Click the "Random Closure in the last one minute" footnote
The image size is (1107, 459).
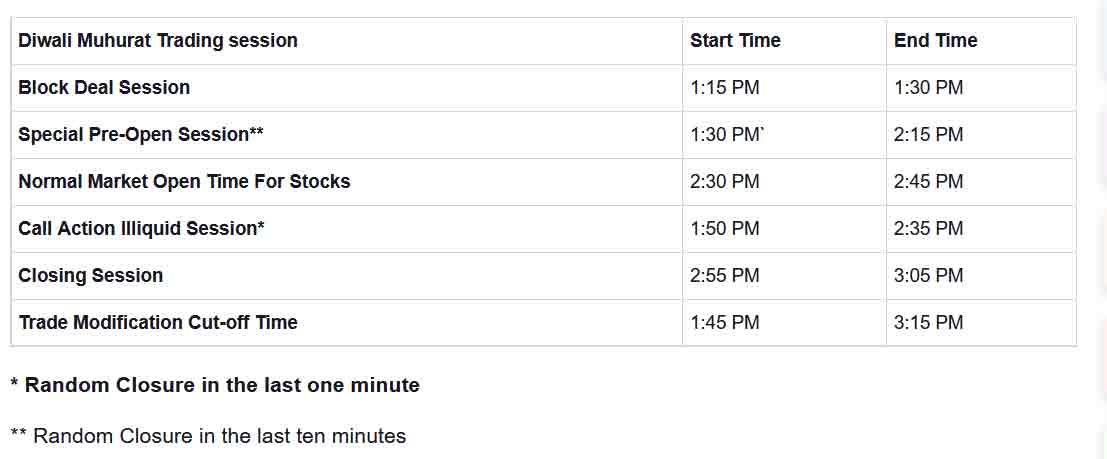(x=215, y=385)
